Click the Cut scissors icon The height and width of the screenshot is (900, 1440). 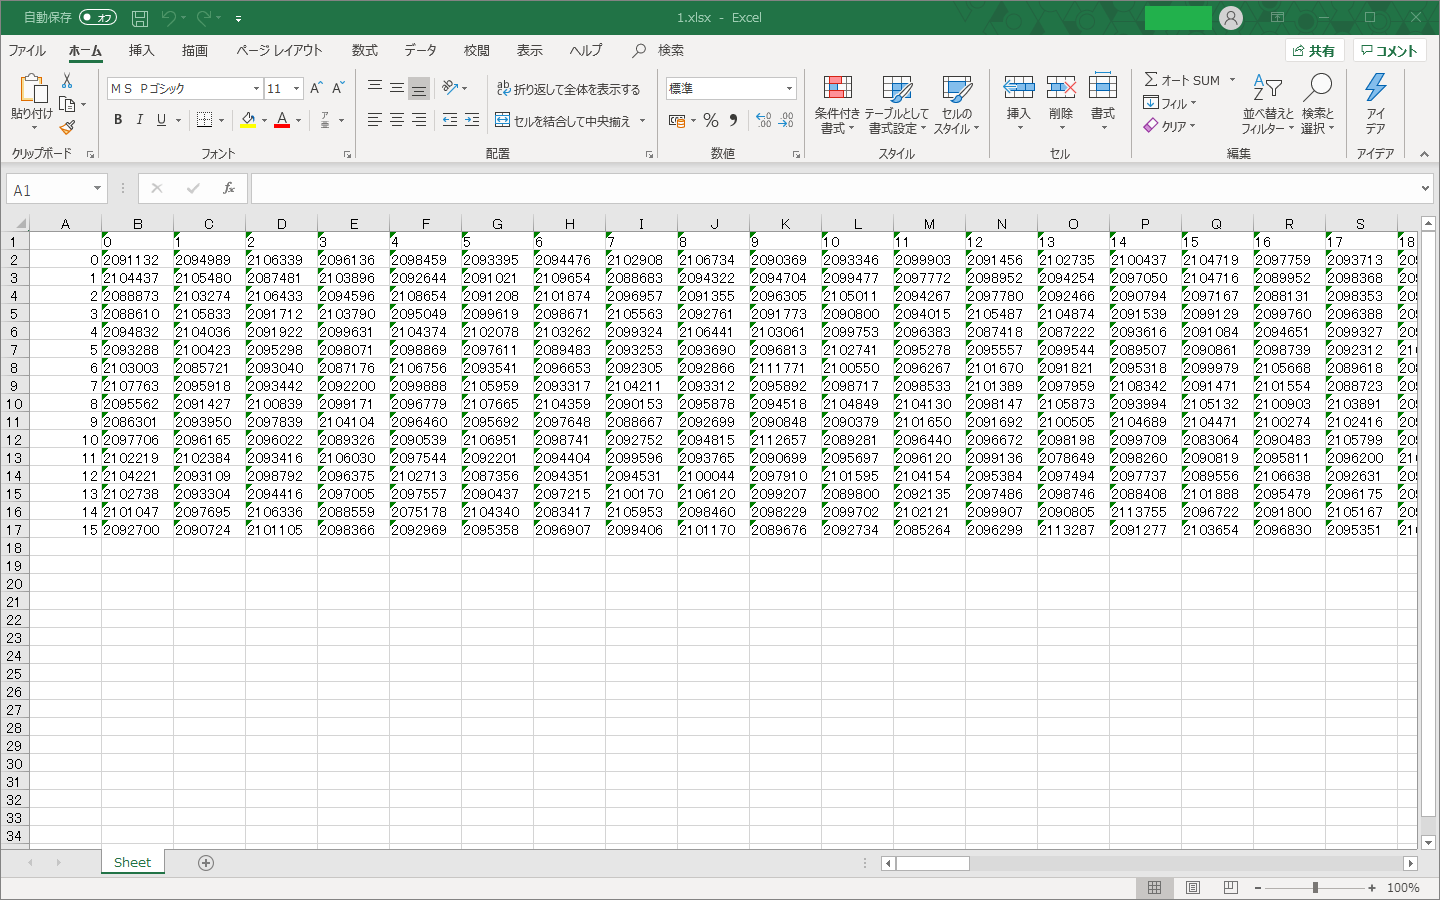[67, 81]
